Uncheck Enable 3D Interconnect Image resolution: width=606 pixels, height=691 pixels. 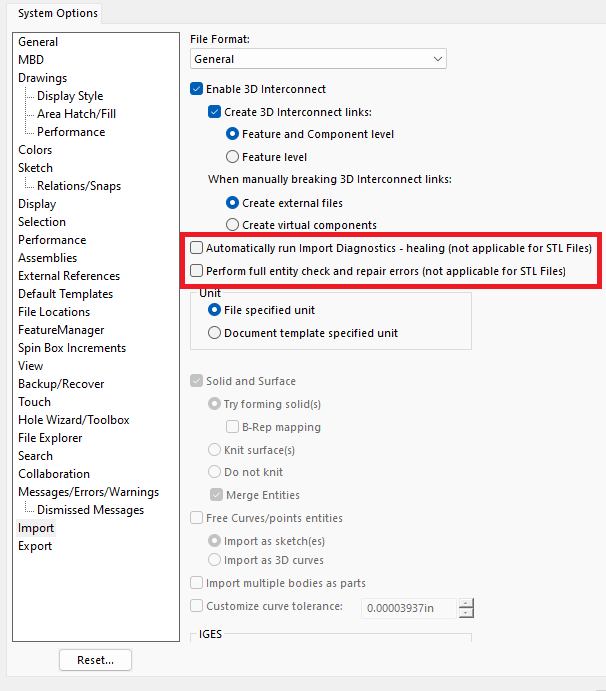(x=197, y=89)
